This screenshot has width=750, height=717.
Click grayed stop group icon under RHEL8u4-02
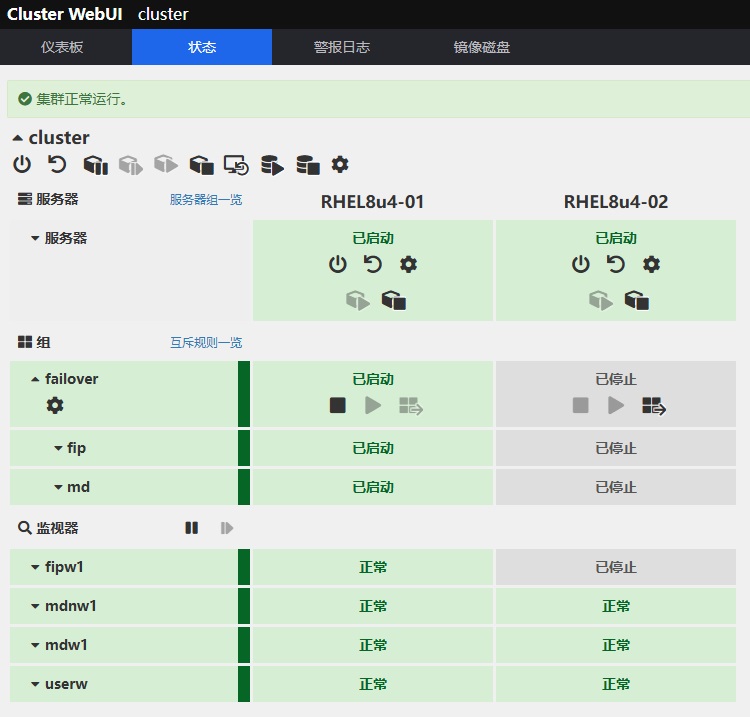pos(581,405)
